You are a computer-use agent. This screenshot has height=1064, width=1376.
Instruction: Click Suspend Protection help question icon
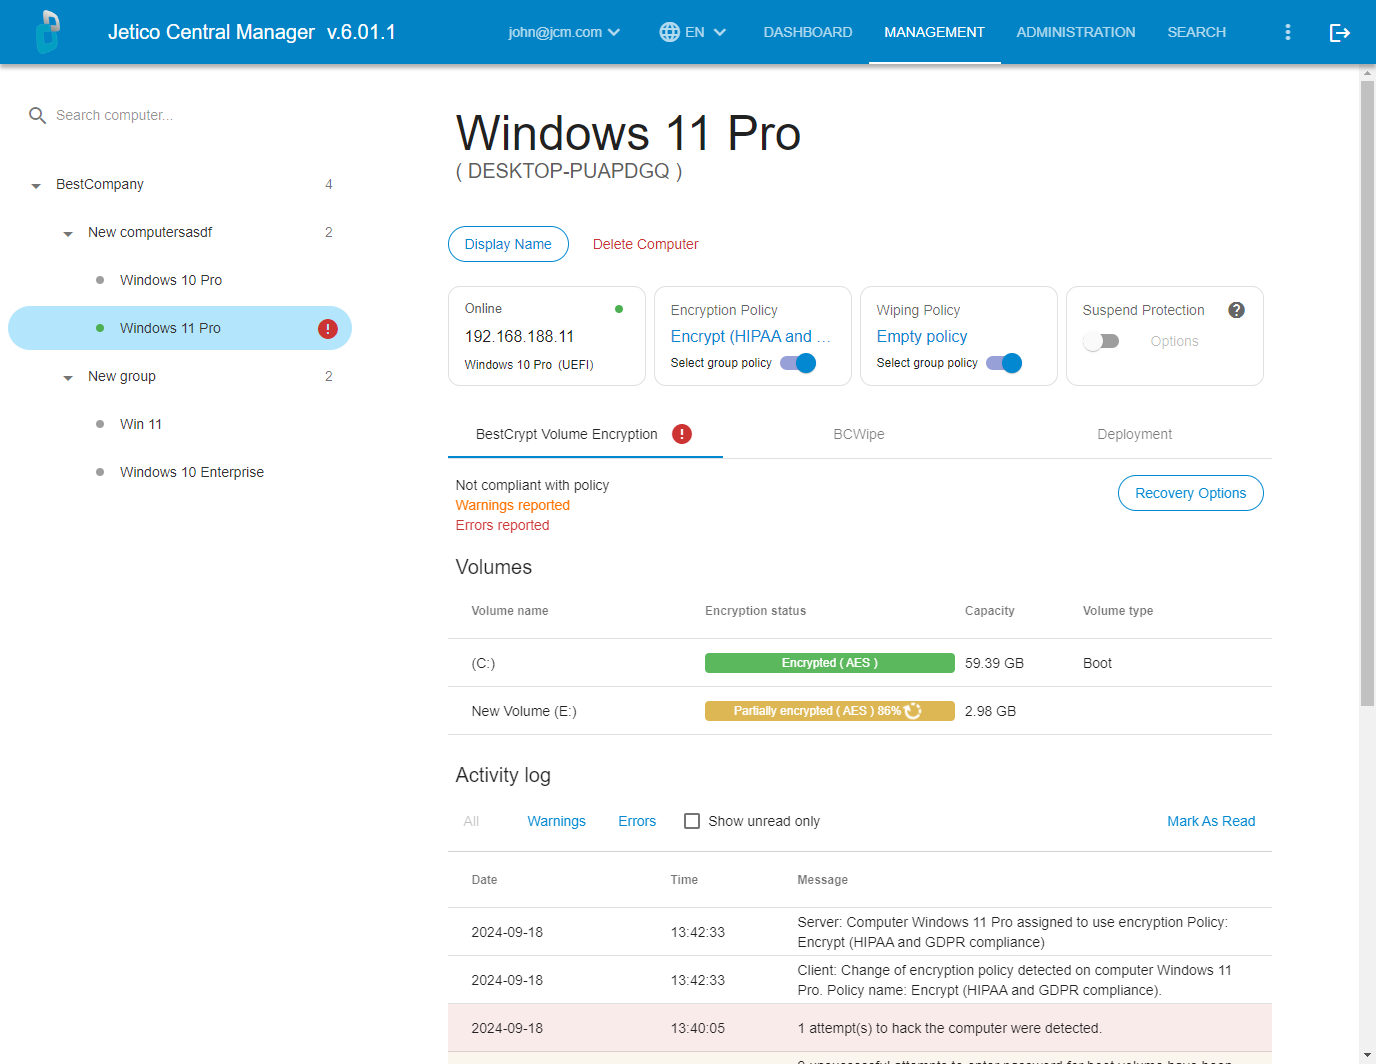click(x=1237, y=310)
